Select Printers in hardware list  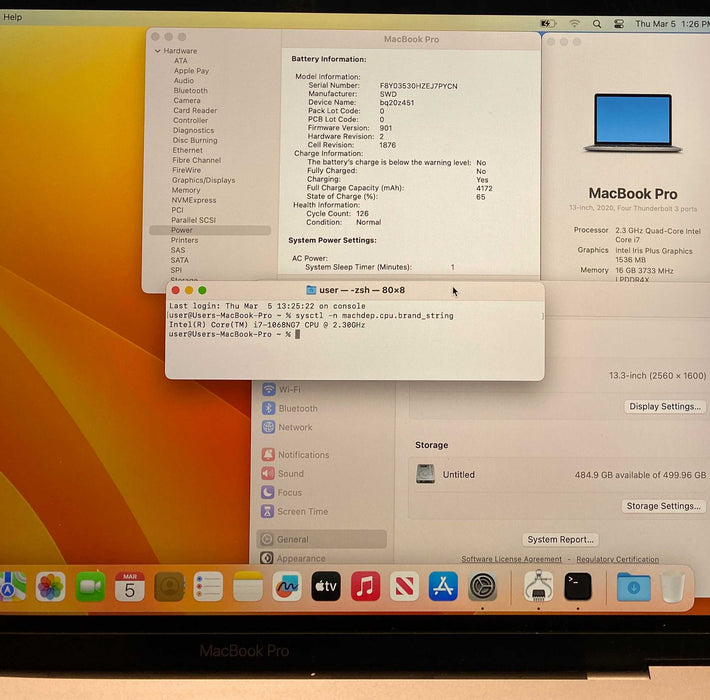pos(184,240)
